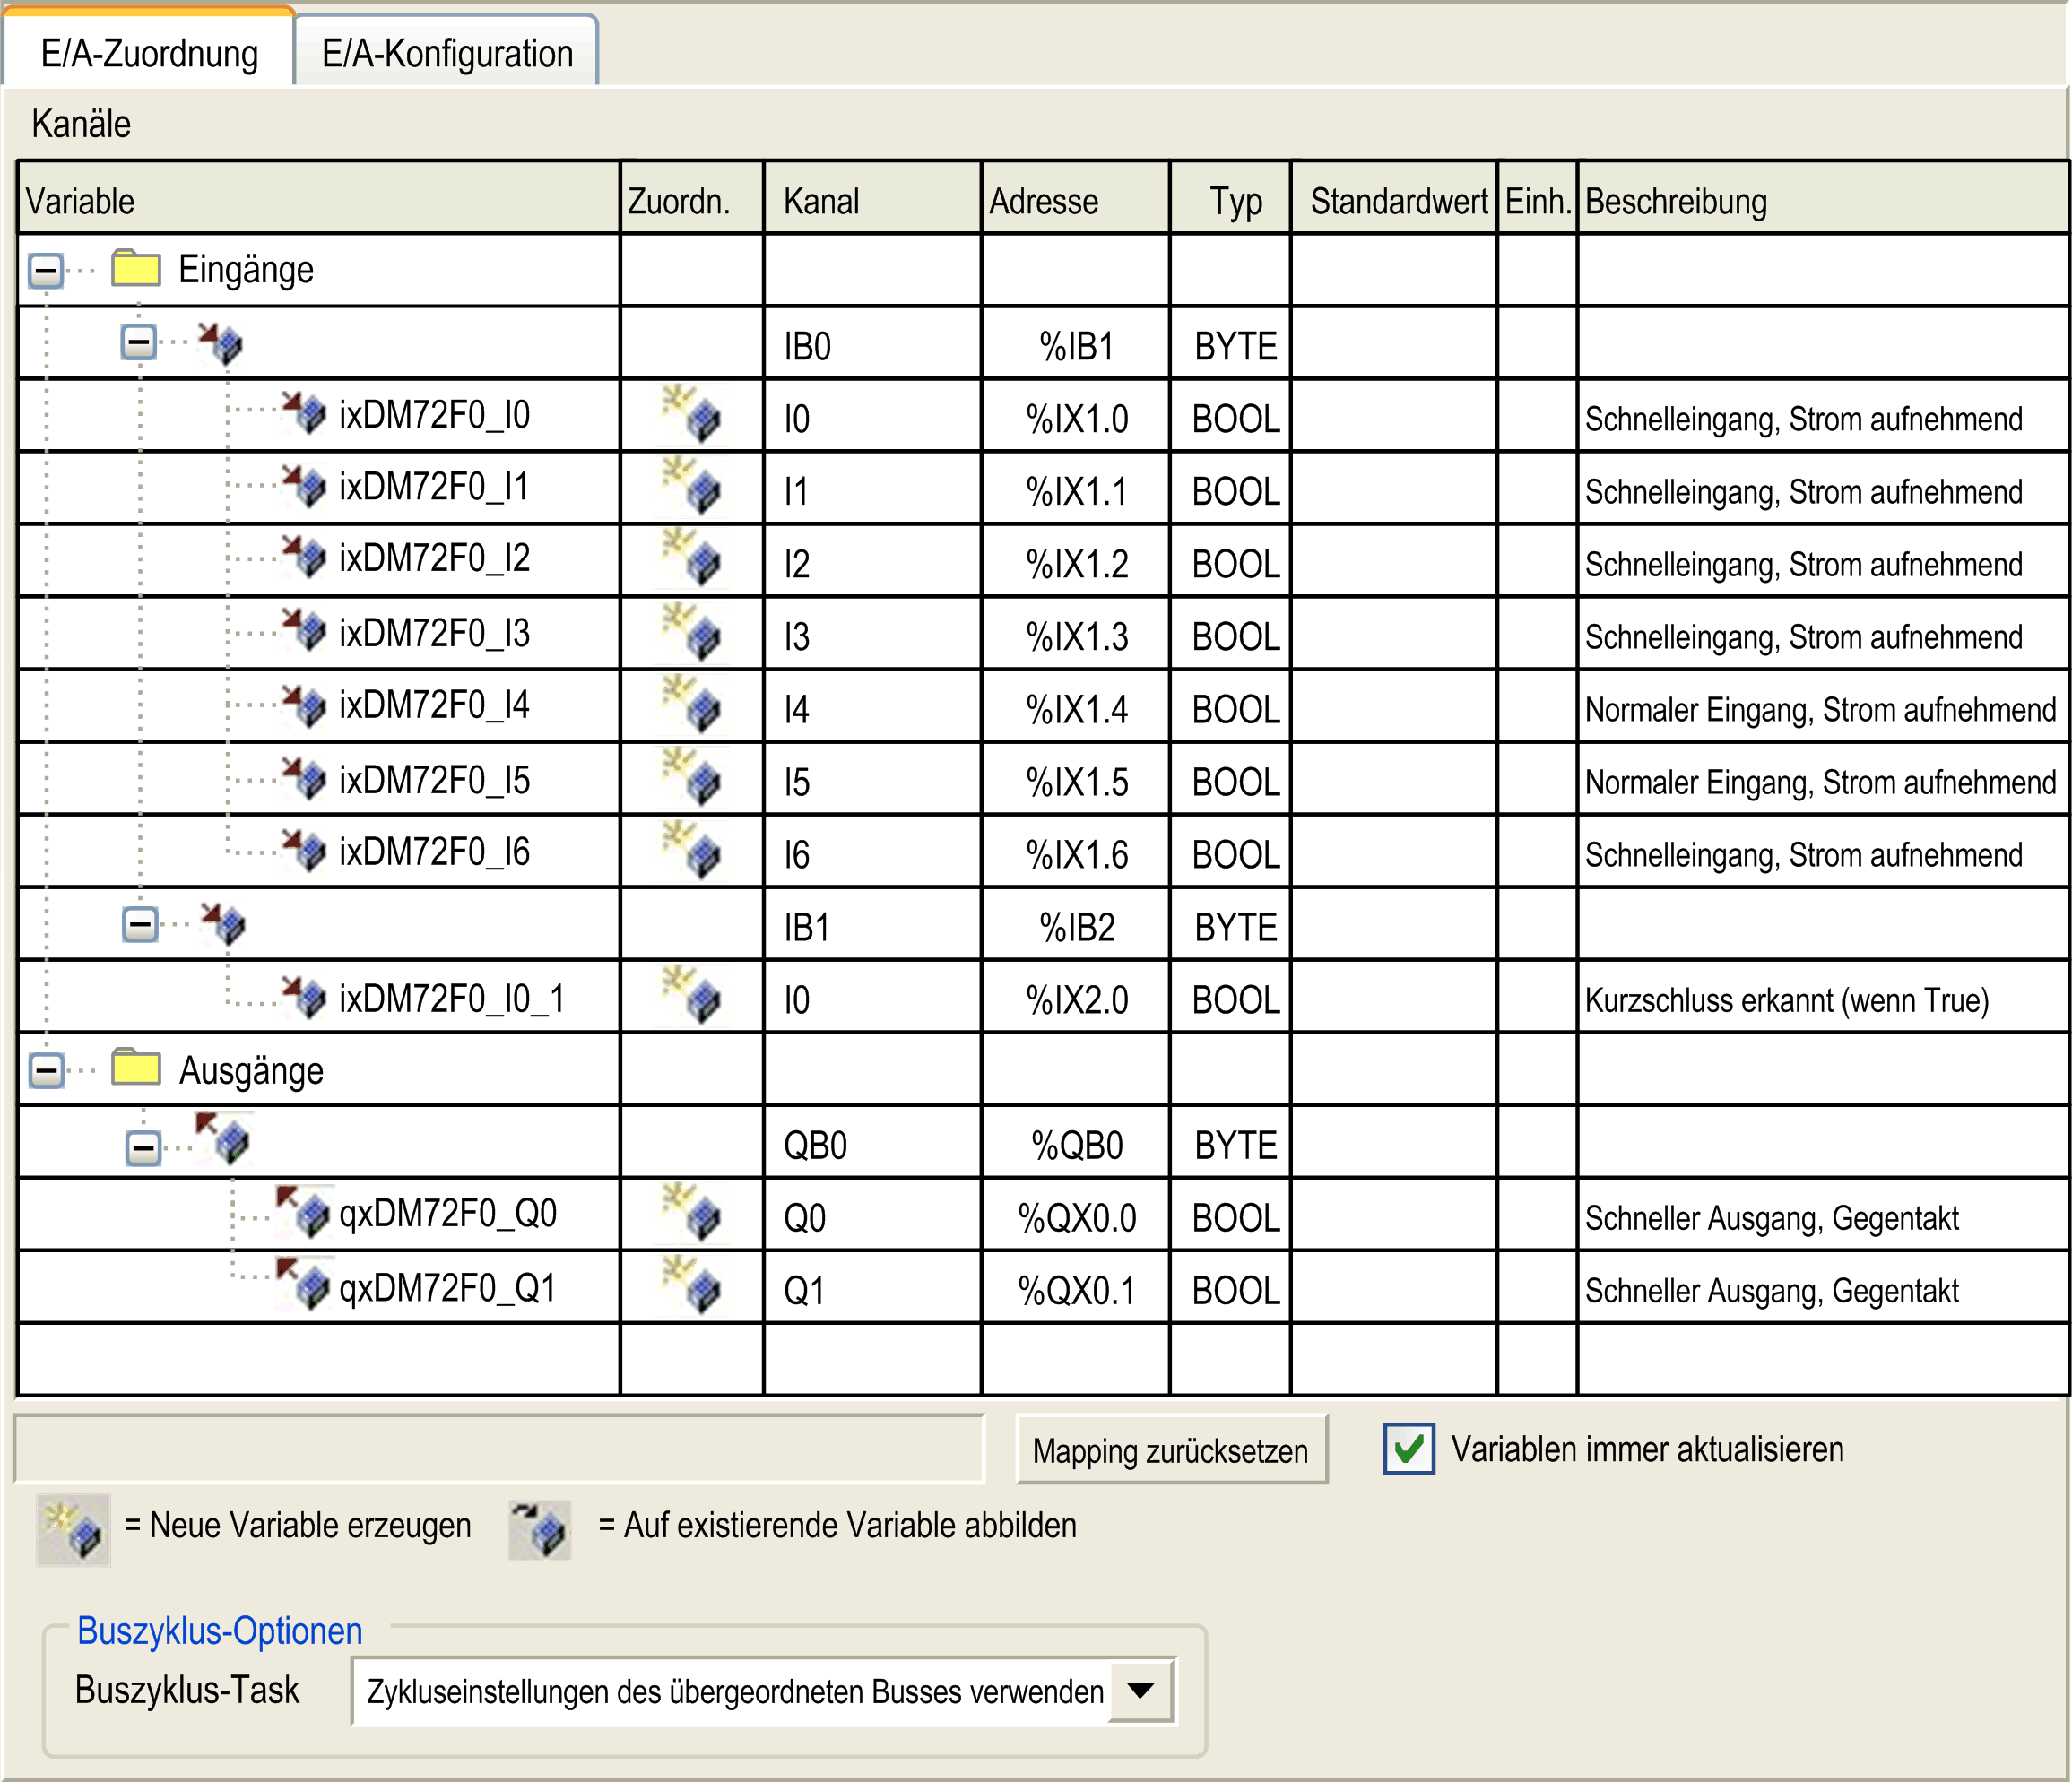Image resolution: width=2072 pixels, height=1782 pixels.
Task: Click the input variable icon of ixDM72F0_I5
Action: click(x=303, y=777)
